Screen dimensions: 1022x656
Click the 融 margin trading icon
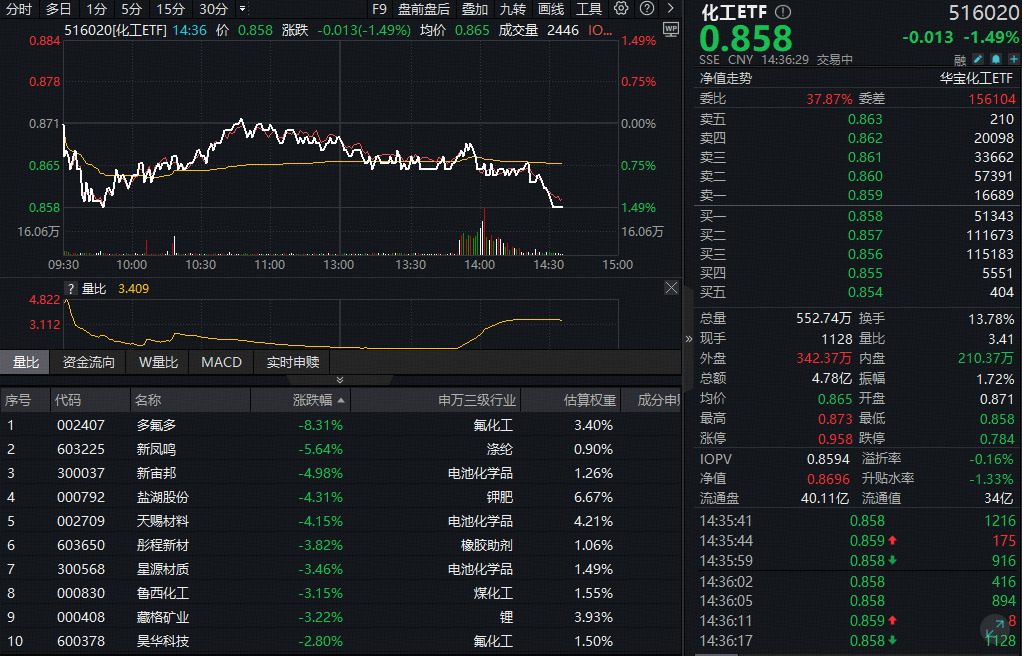[960, 59]
